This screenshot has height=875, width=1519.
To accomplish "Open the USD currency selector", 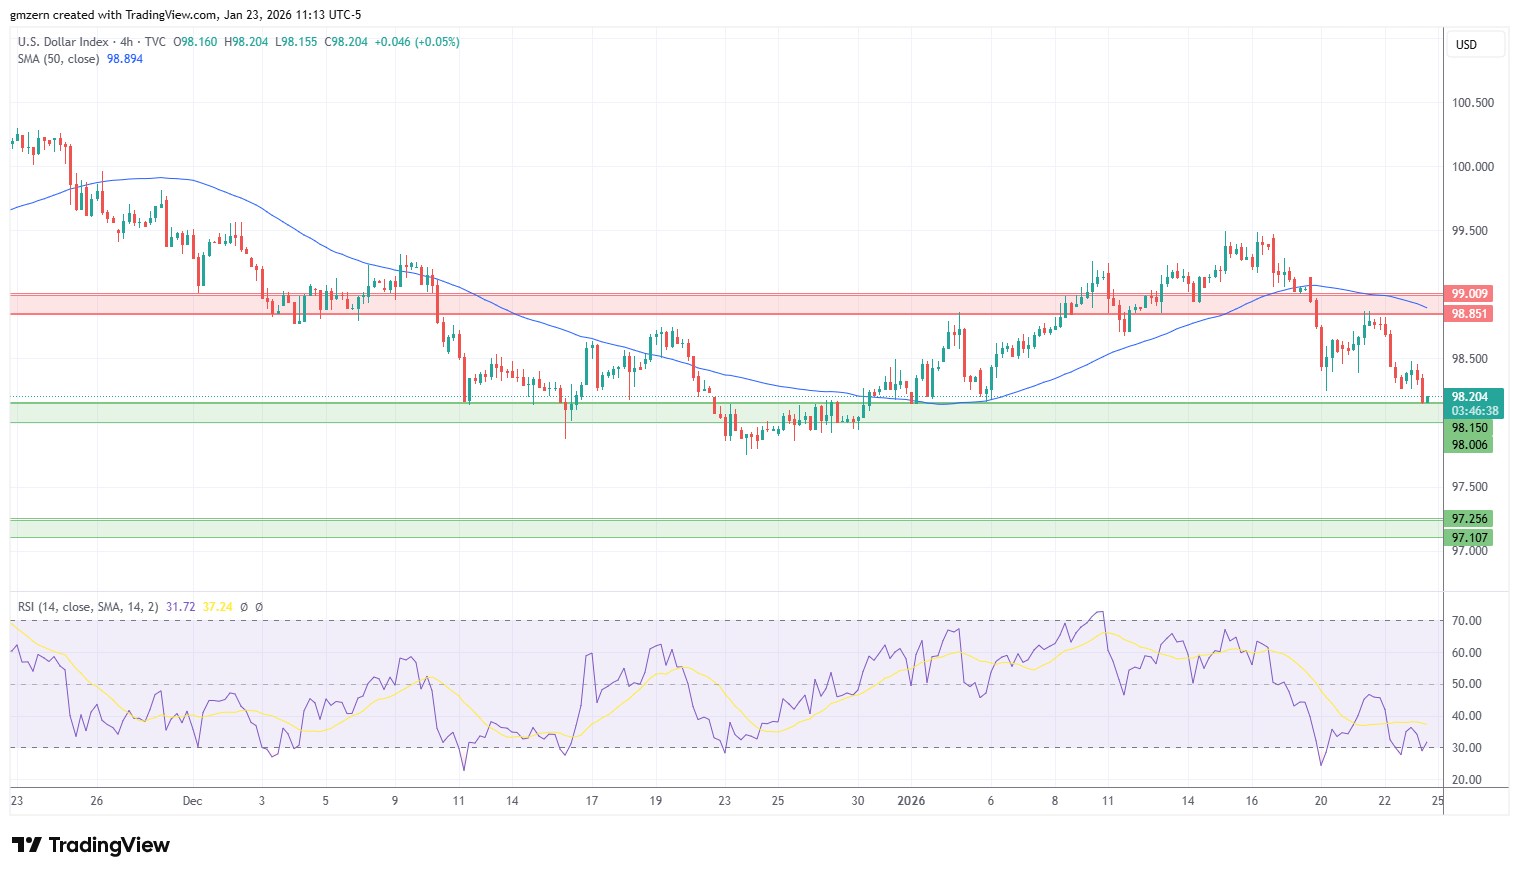I will 1476,45.
